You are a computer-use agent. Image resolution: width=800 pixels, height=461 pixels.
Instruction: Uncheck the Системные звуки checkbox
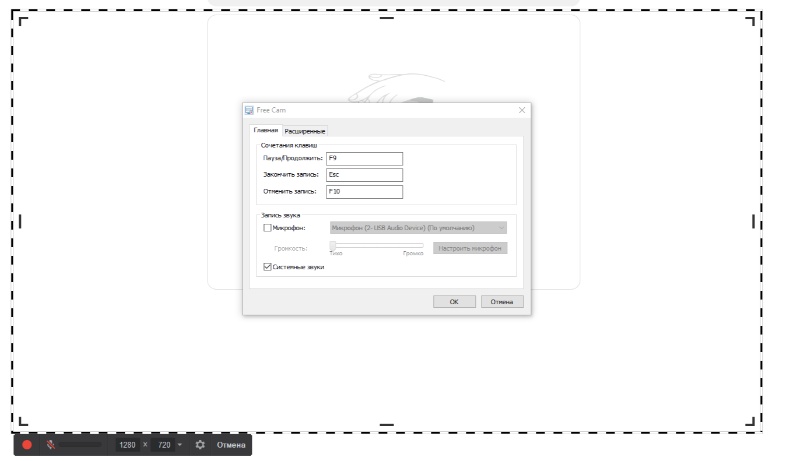click(x=267, y=267)
